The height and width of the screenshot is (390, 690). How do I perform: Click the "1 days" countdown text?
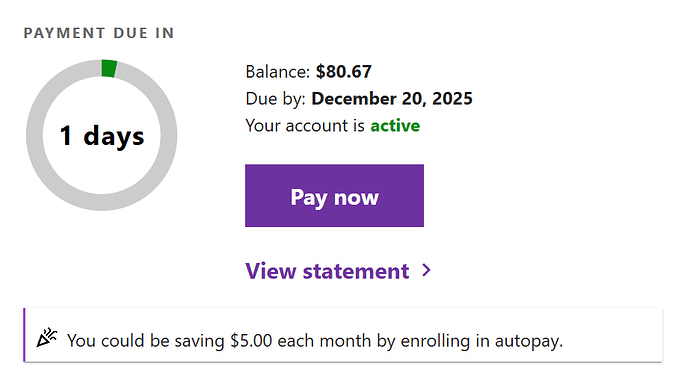(102, 136)
